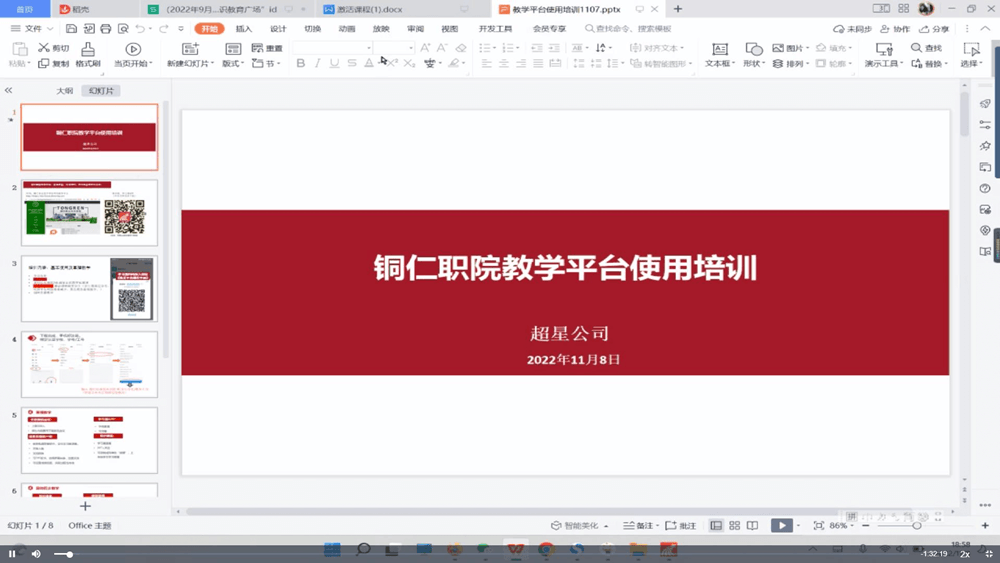
Task: Switch to reading view icon
Action: [x=753, y=525]
